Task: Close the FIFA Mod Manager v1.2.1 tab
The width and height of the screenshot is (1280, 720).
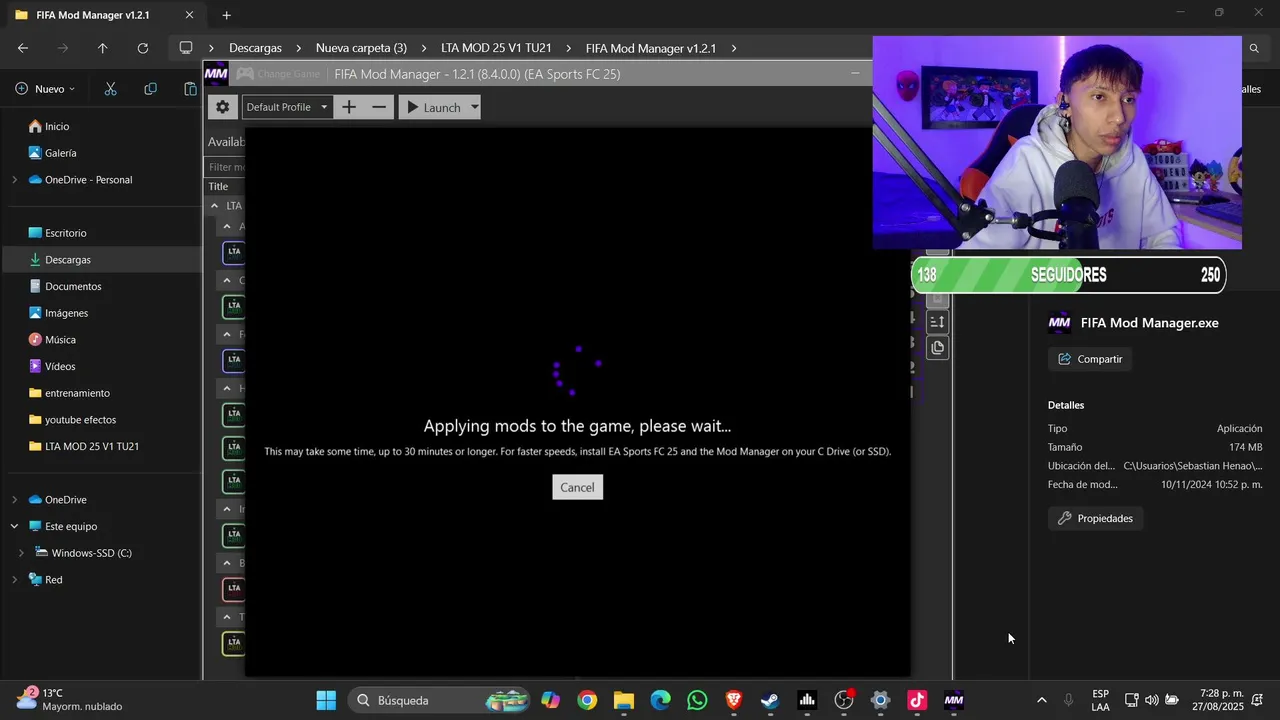Action: coord(189,15)
